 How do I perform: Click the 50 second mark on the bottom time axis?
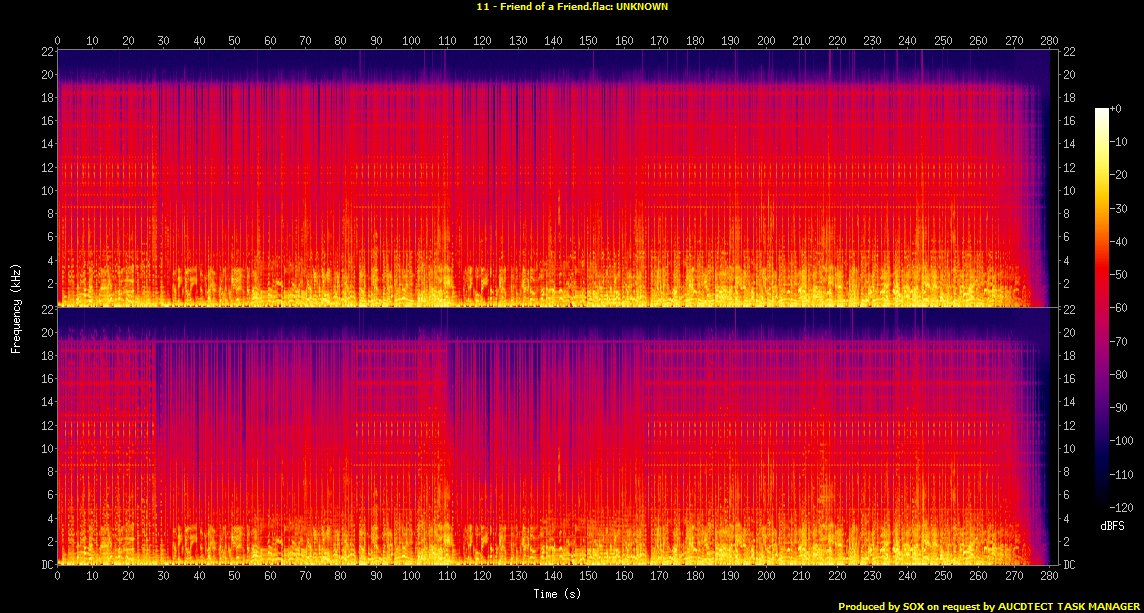click(235, 577)
